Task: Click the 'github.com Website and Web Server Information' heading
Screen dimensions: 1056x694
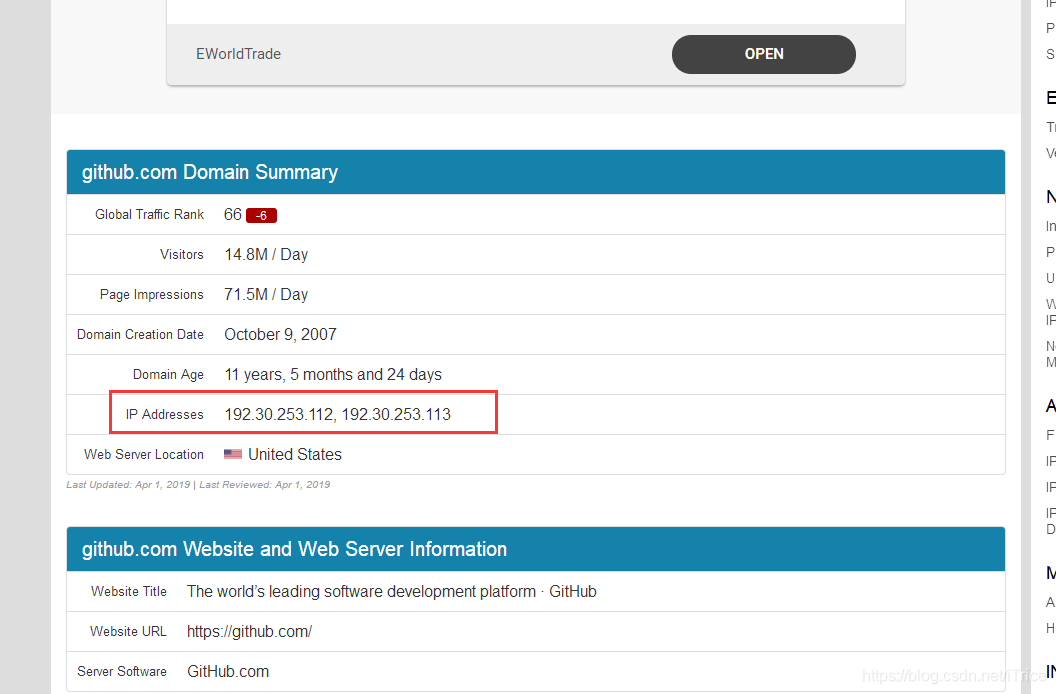Action: tap(294, 549)
